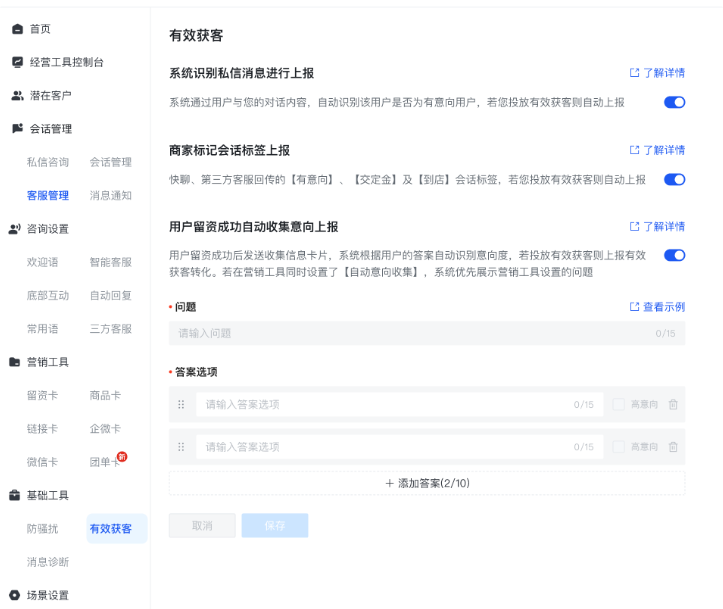Click drag handle of second answer option
The height and width of the screenshot is (609, 723).
click(x=181, y=447)
